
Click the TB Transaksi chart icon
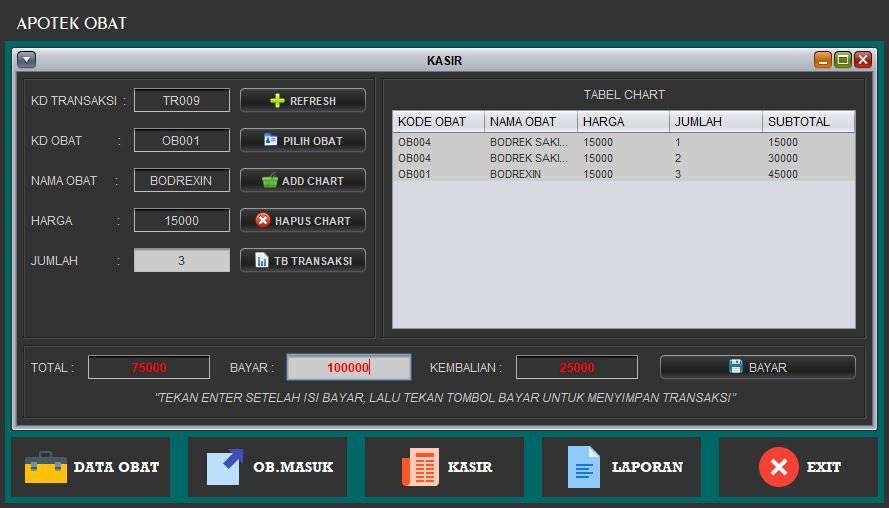point(262,261)
